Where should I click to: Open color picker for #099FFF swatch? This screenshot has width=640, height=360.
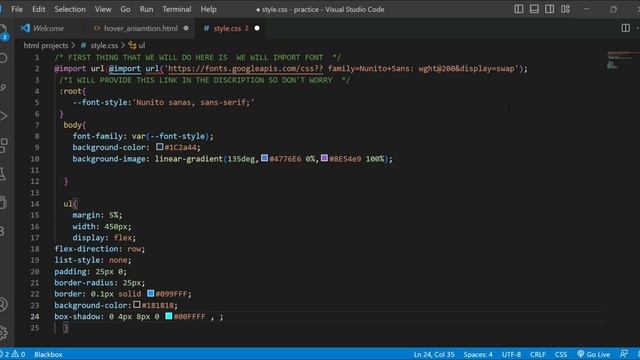(x=151, y=293)
